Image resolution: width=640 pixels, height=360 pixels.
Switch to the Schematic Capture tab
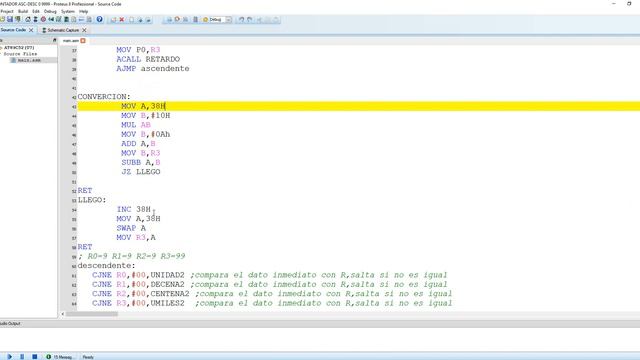pos(63,30)
